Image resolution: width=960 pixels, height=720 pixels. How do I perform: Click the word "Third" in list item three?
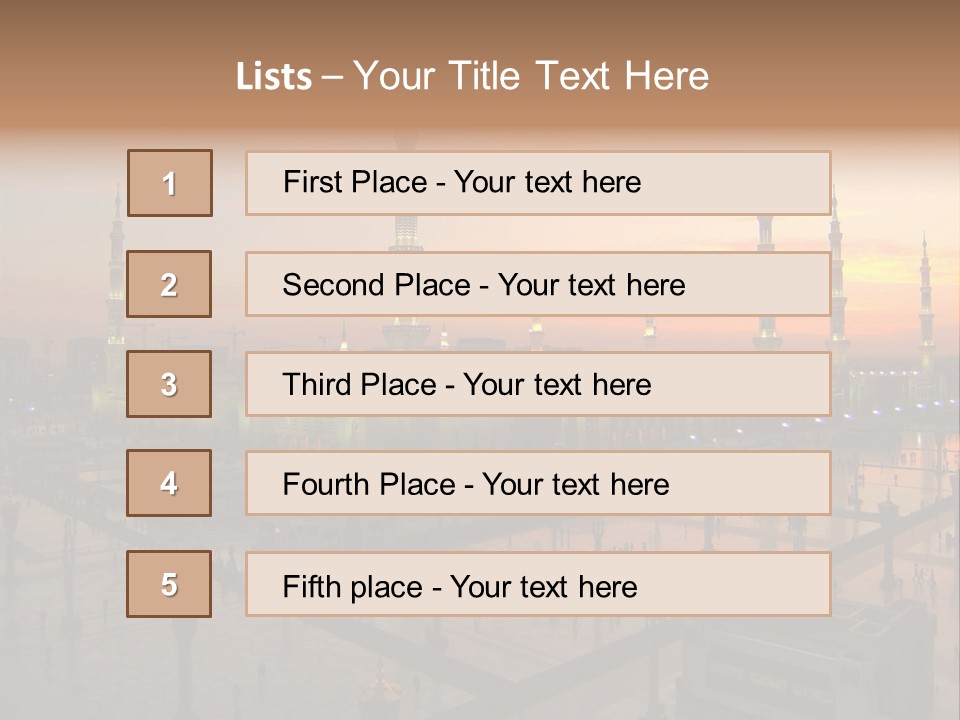(x=316, y=385)
